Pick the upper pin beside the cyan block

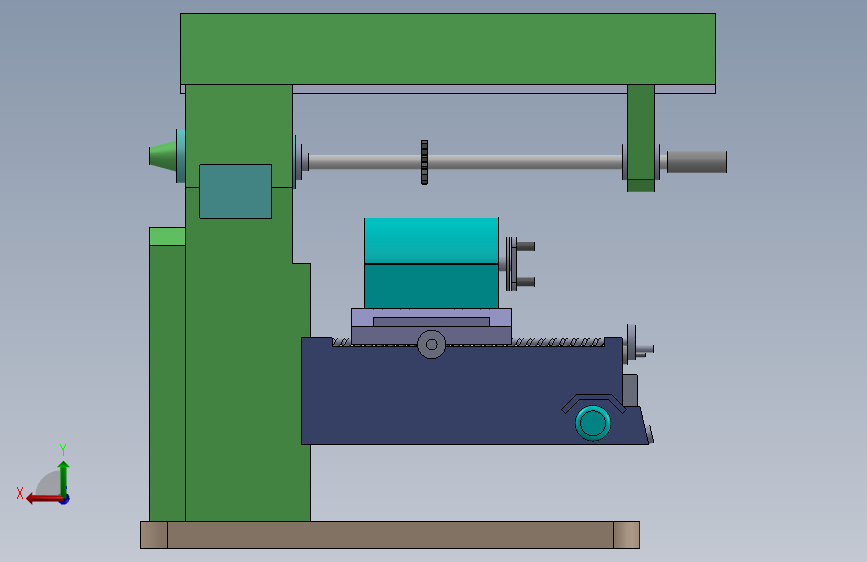525,247
